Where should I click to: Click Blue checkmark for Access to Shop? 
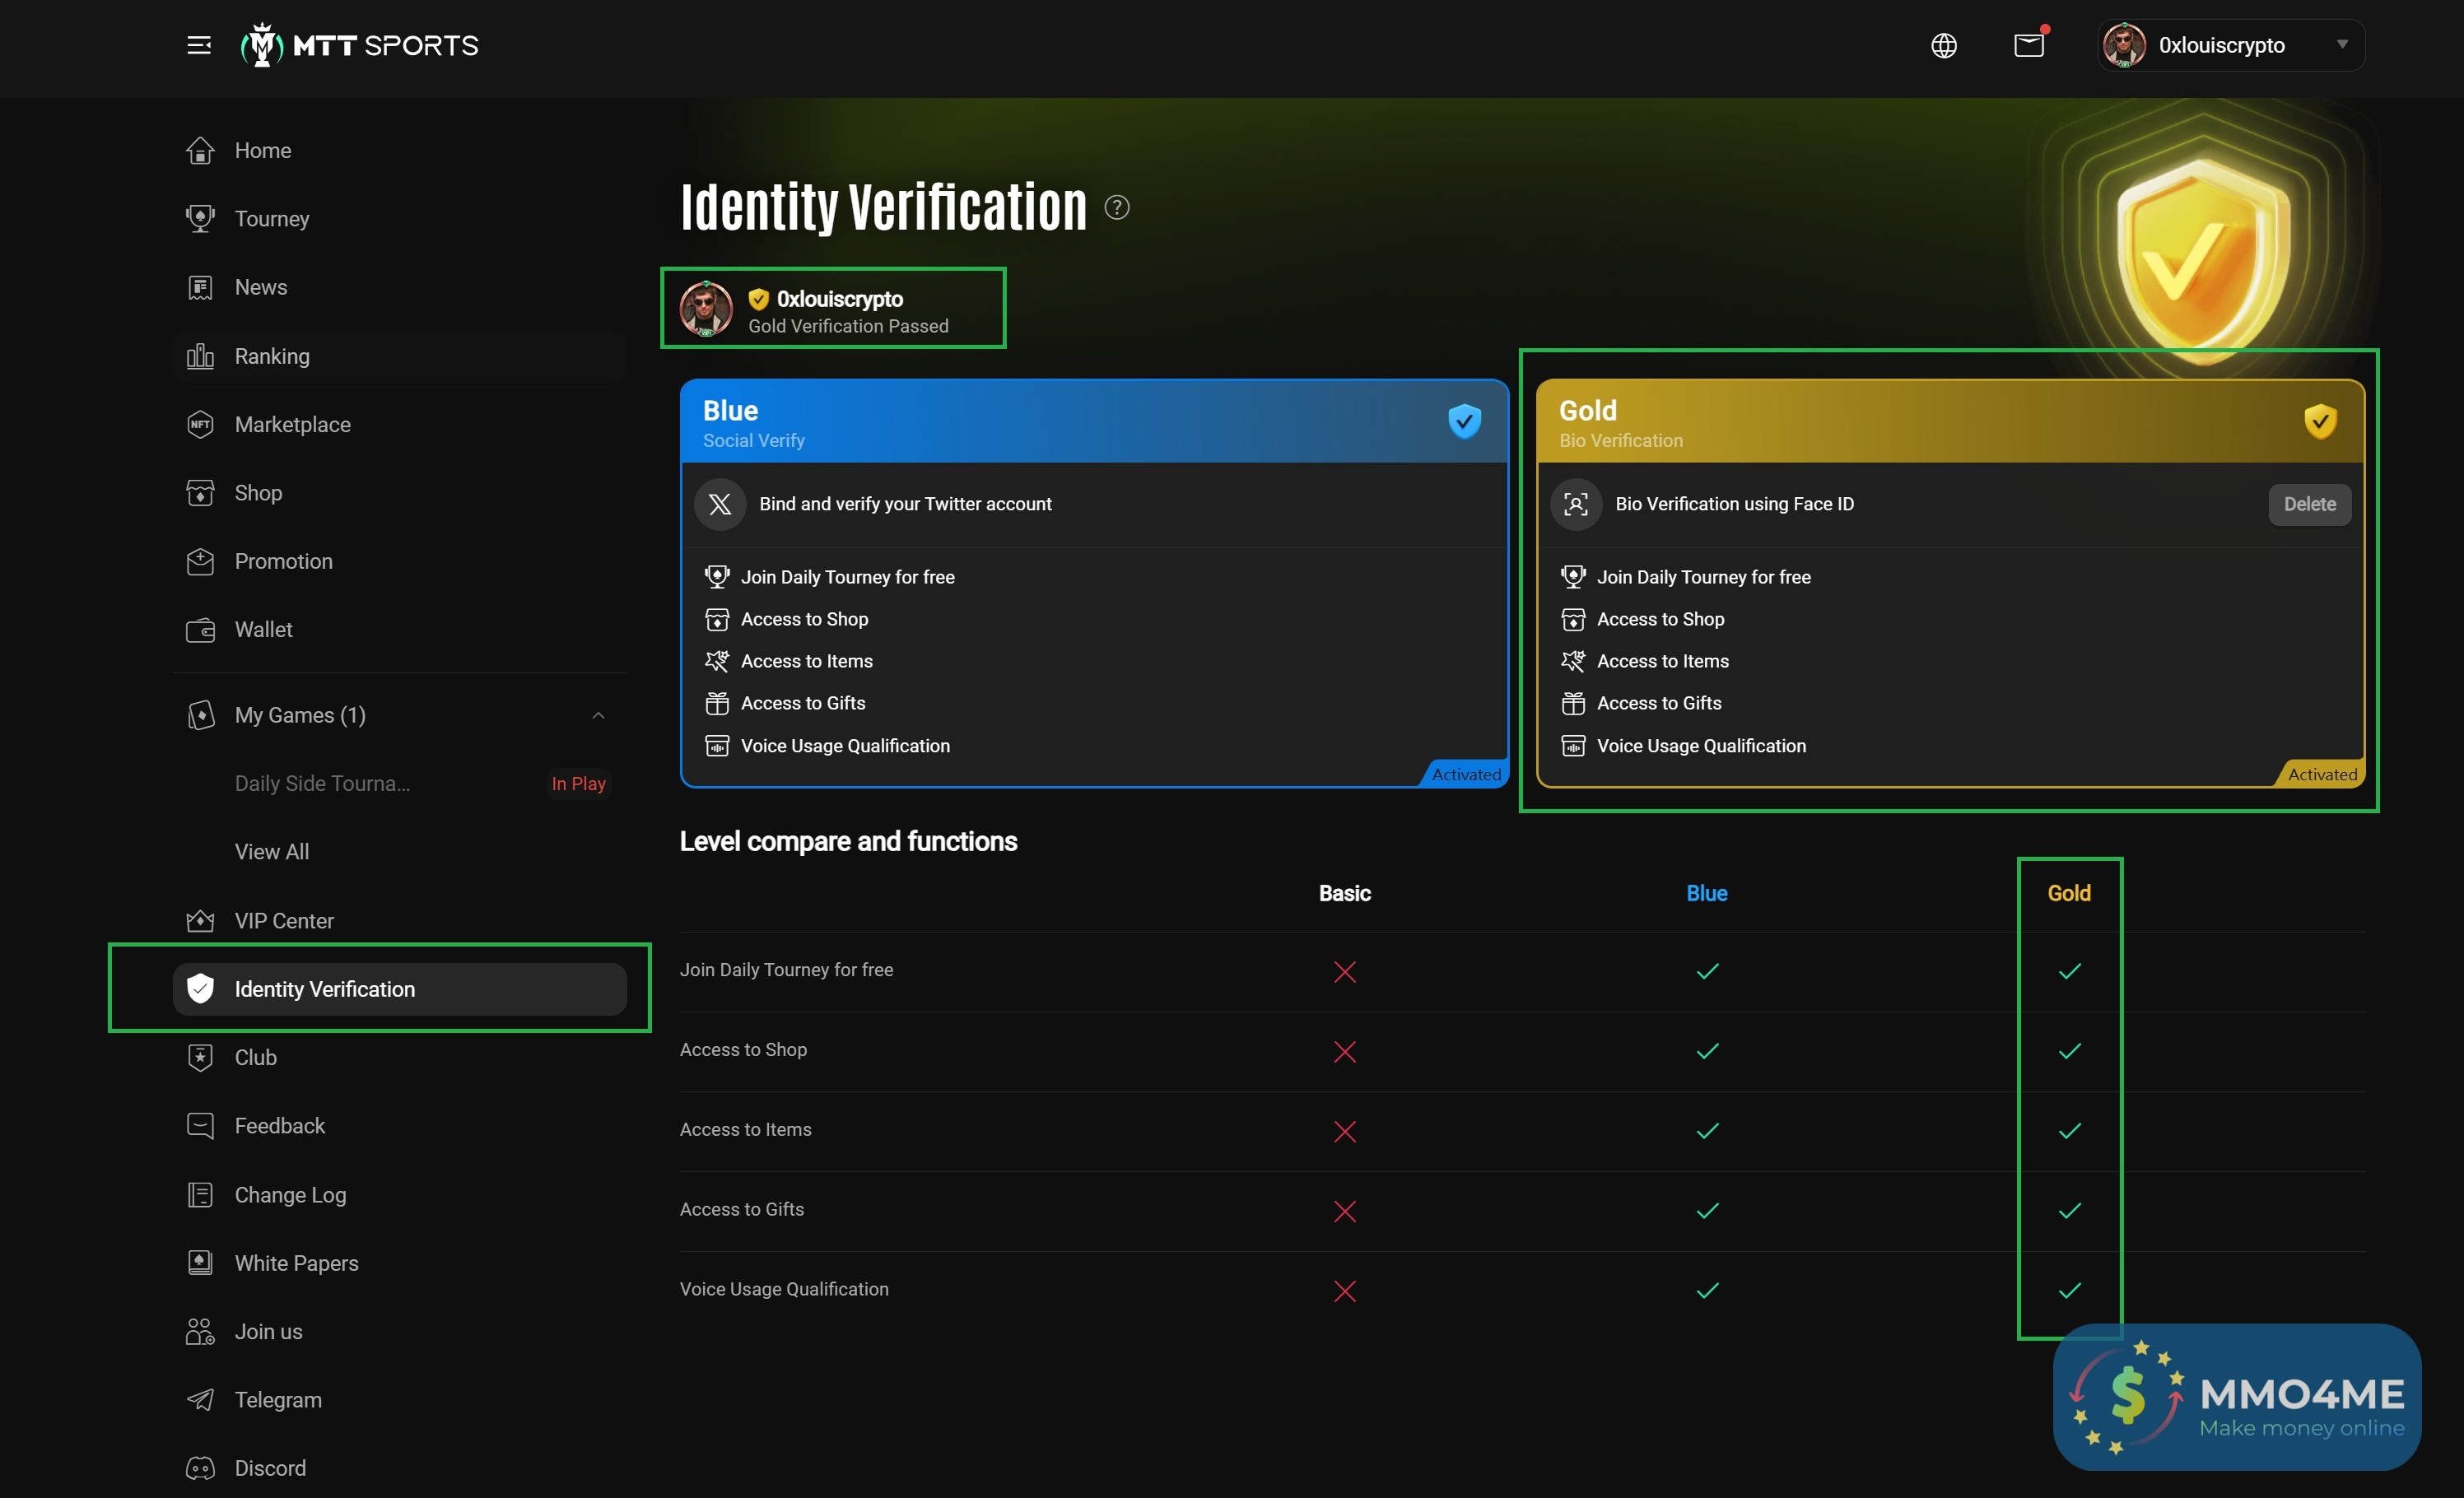(1707, 1051)
